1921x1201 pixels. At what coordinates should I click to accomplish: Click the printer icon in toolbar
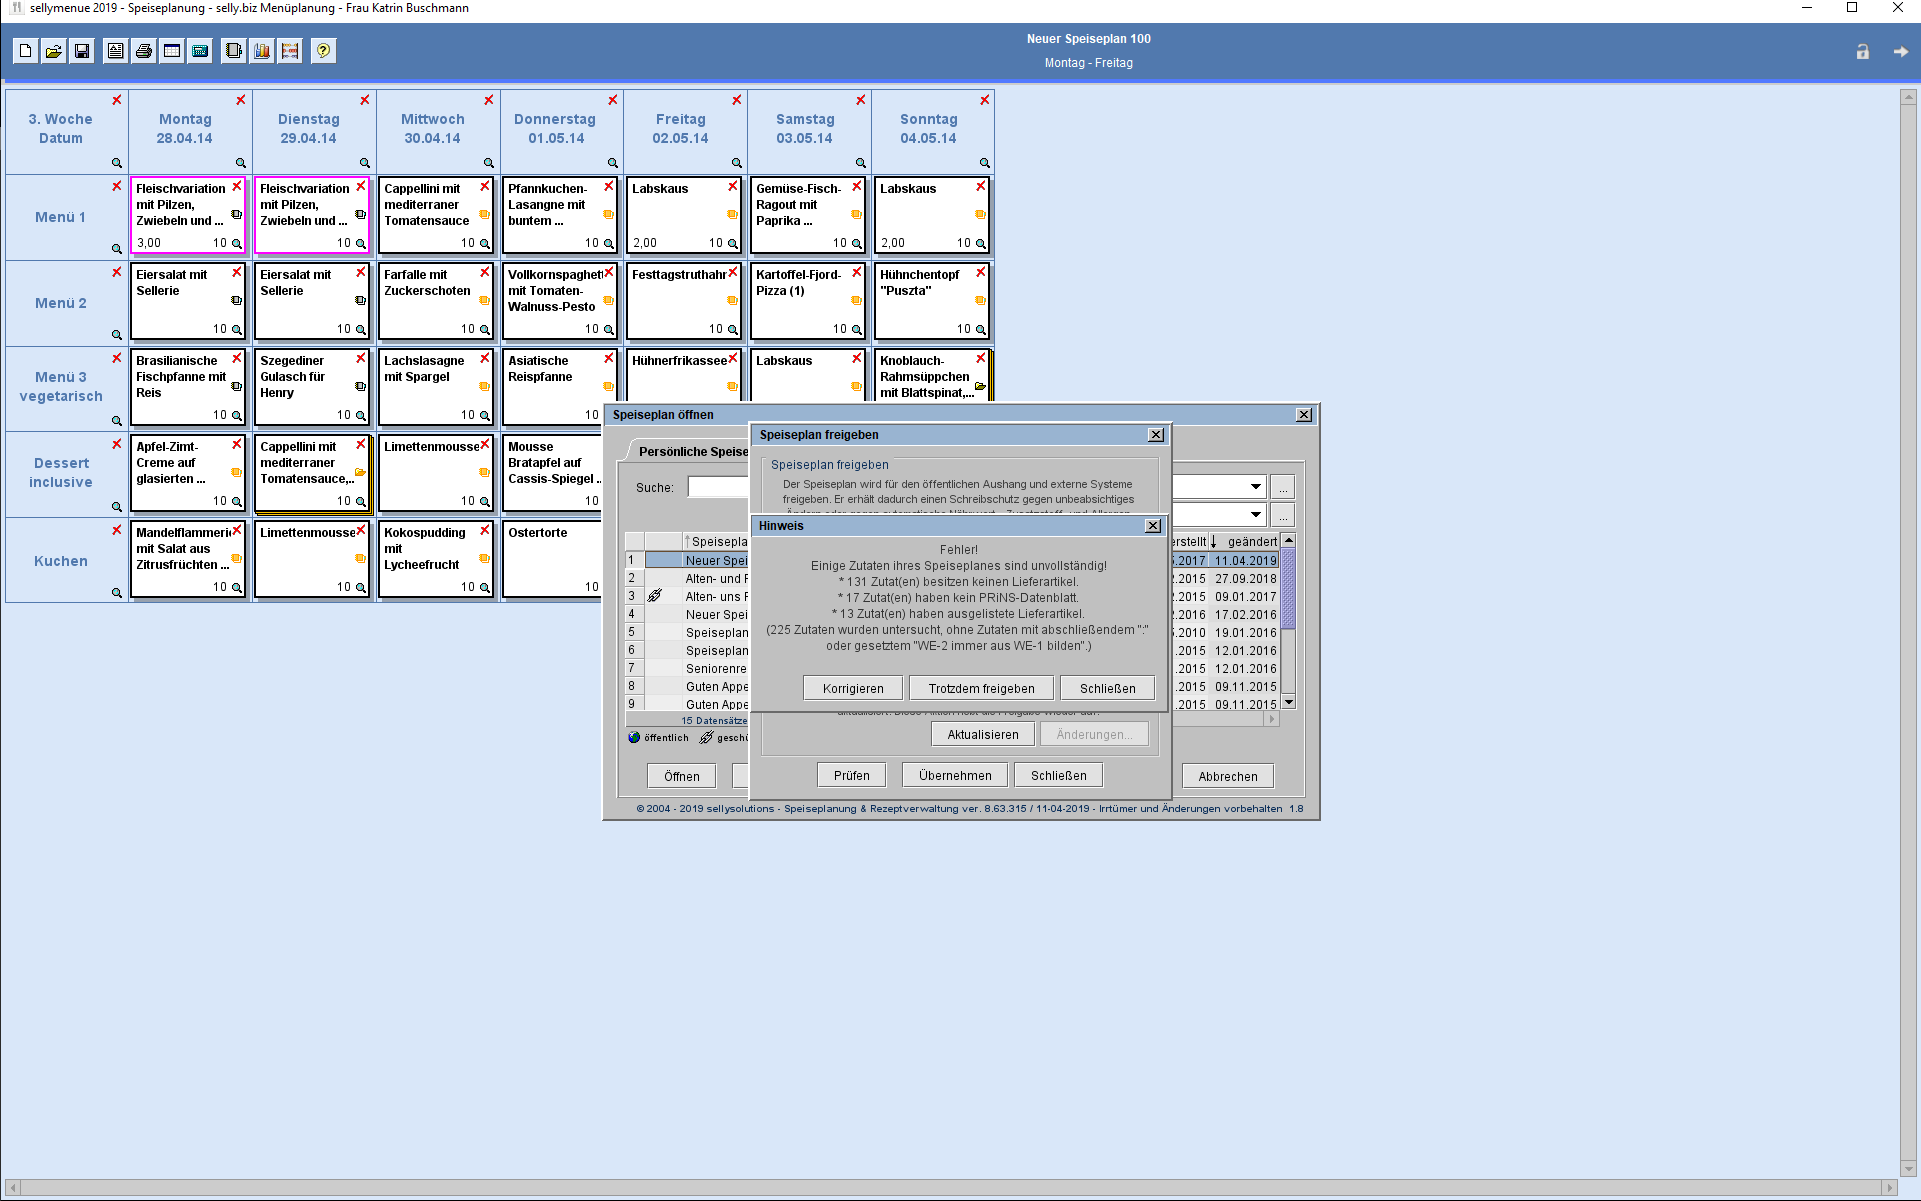[144, 51]
